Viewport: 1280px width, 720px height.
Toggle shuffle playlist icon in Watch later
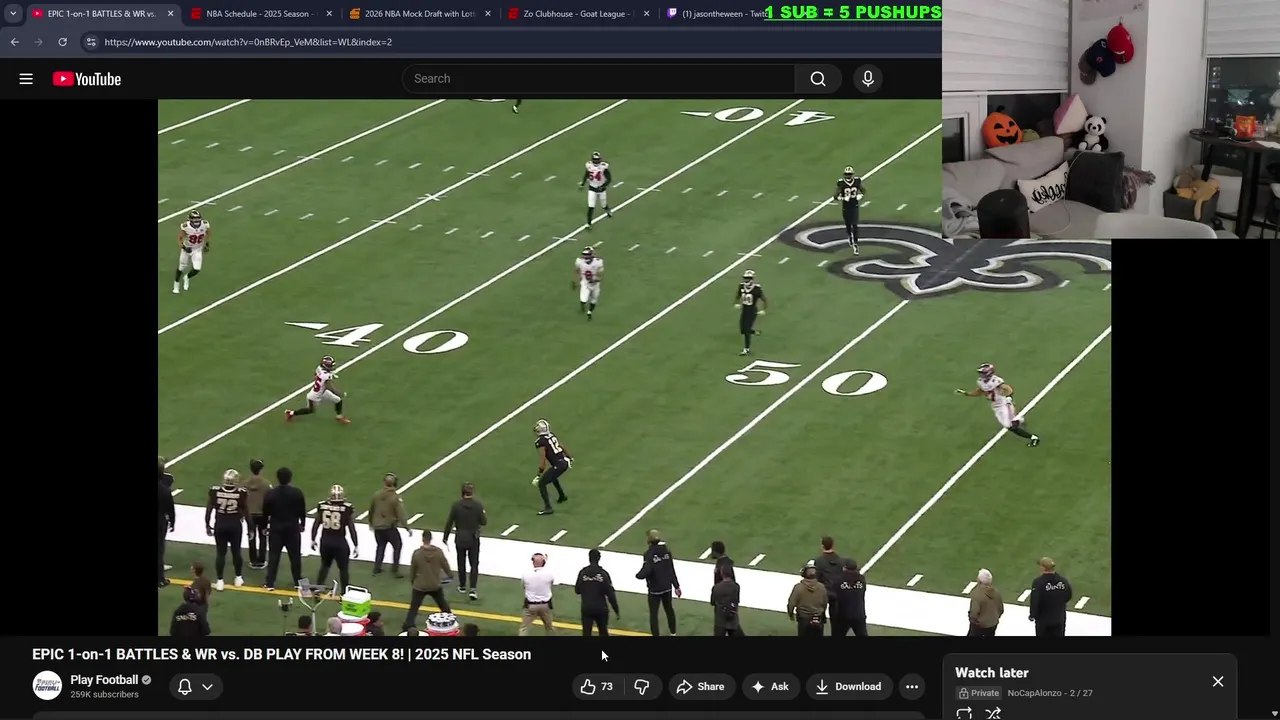tap(993, 713)
